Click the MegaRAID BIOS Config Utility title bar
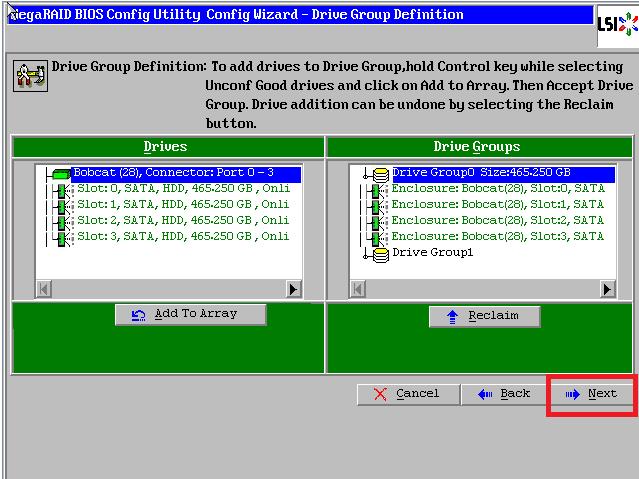The height and width of the screenshot is (479, 639). point(301,15)
